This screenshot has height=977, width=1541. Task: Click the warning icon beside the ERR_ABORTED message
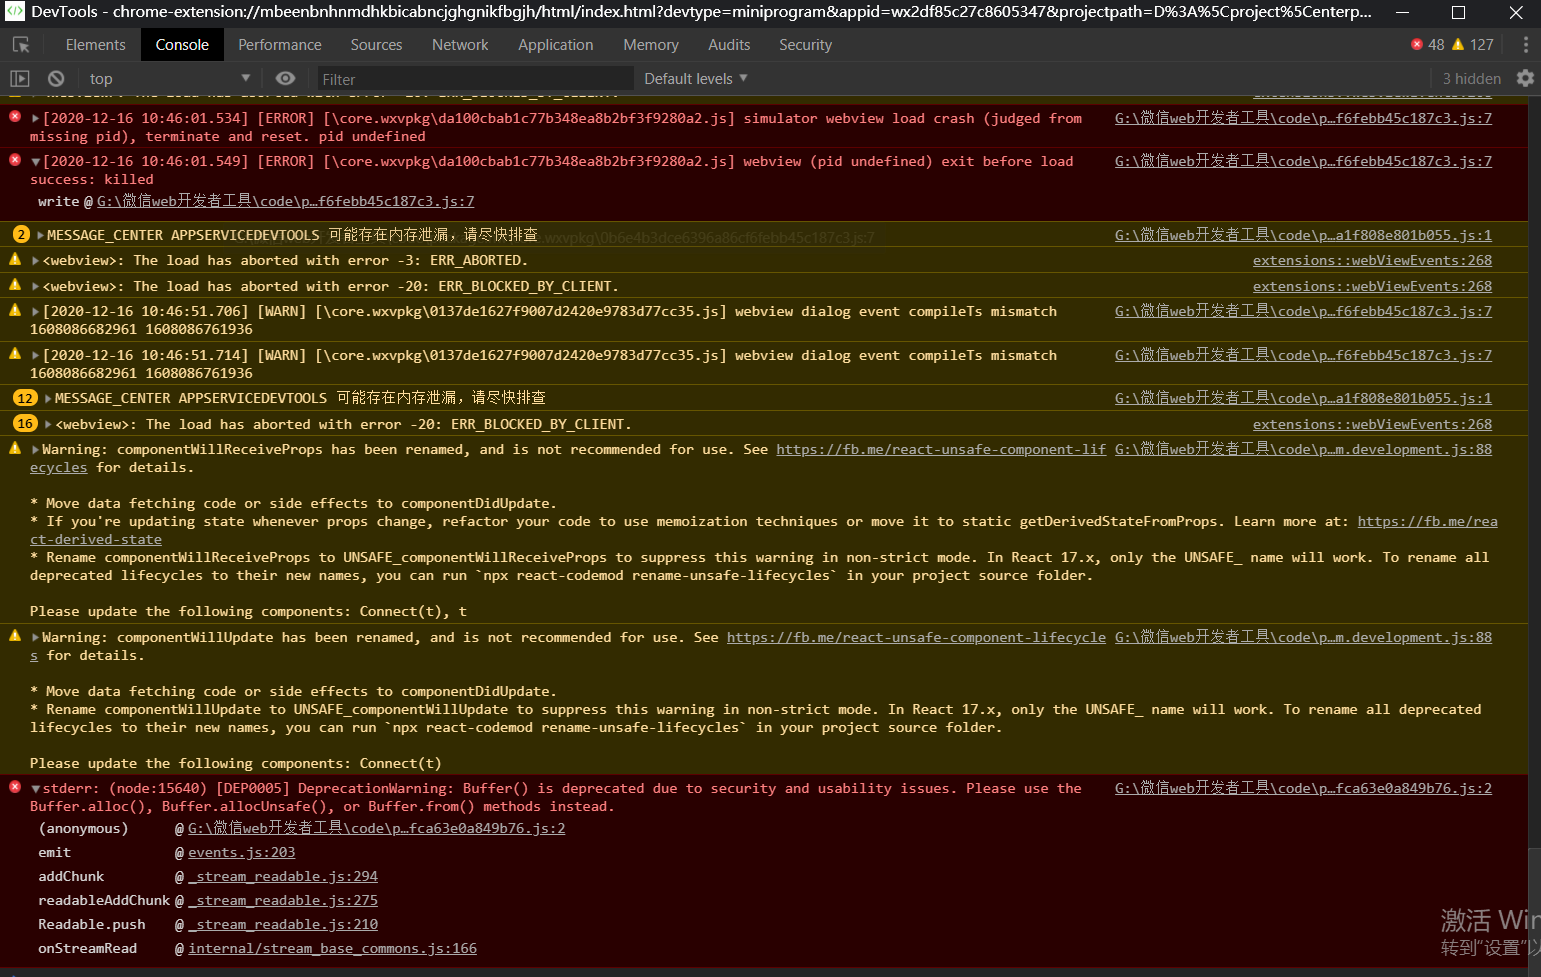[15, 259]
